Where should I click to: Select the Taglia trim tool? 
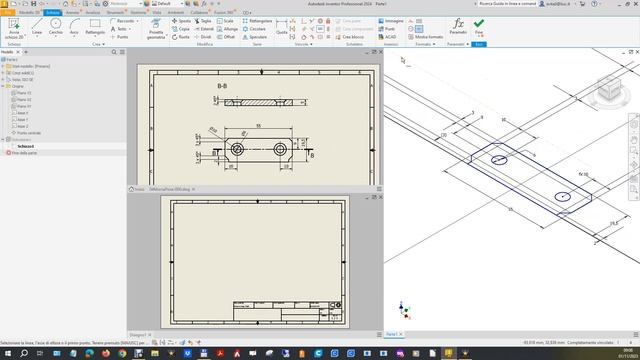tap(203, 21)
